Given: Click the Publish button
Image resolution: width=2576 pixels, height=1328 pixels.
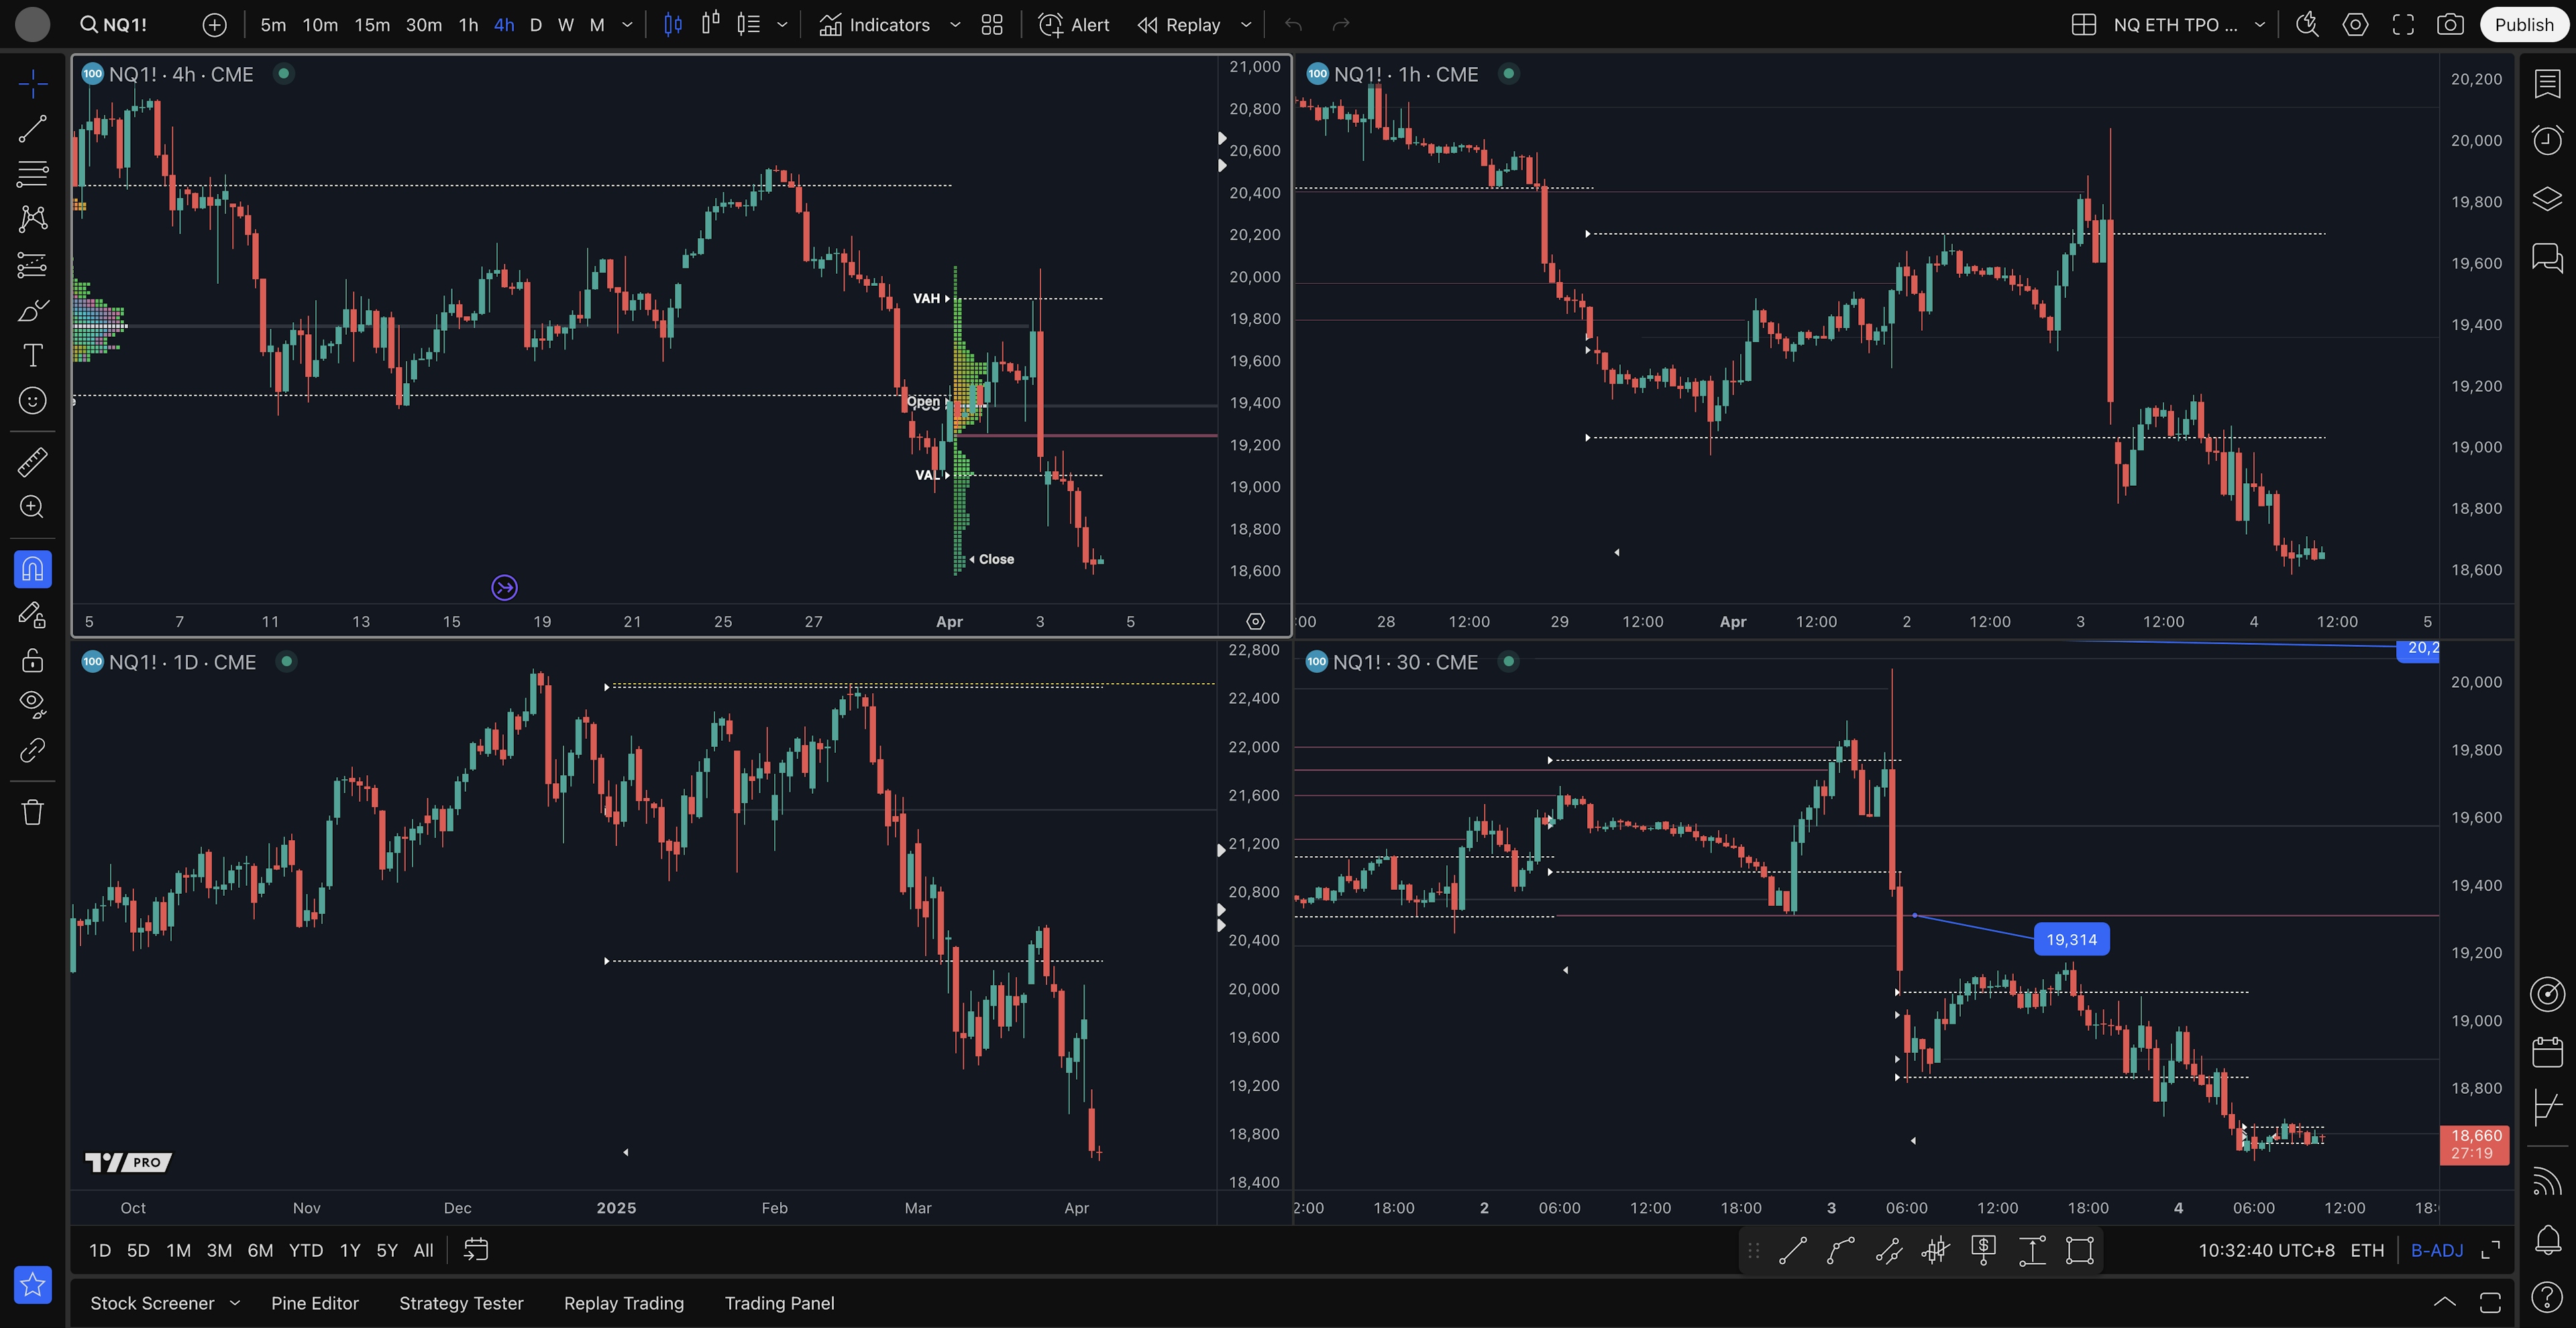Looking at the screenshot, I should pos(2523,25).
